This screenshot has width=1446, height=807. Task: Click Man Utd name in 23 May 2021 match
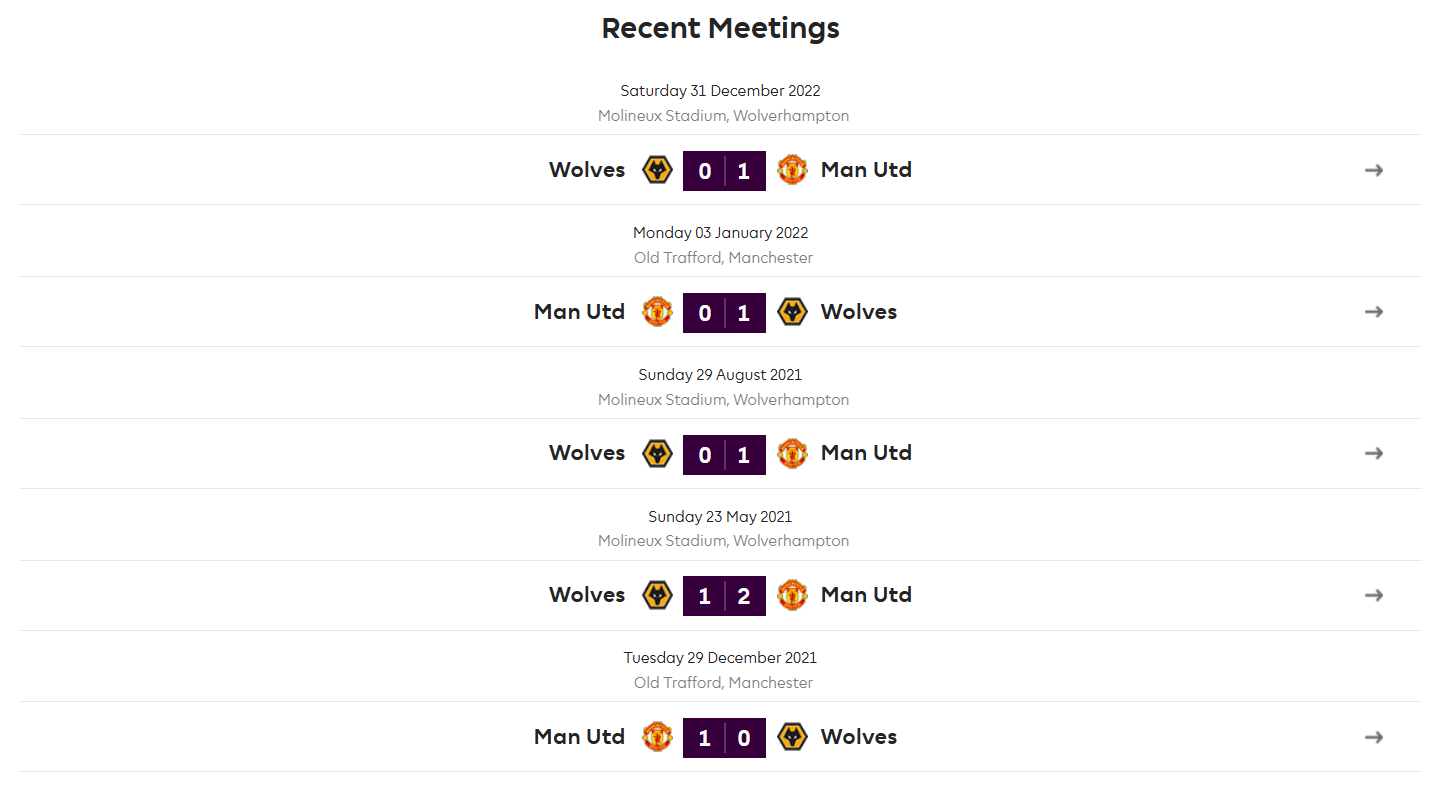[866, 595]
